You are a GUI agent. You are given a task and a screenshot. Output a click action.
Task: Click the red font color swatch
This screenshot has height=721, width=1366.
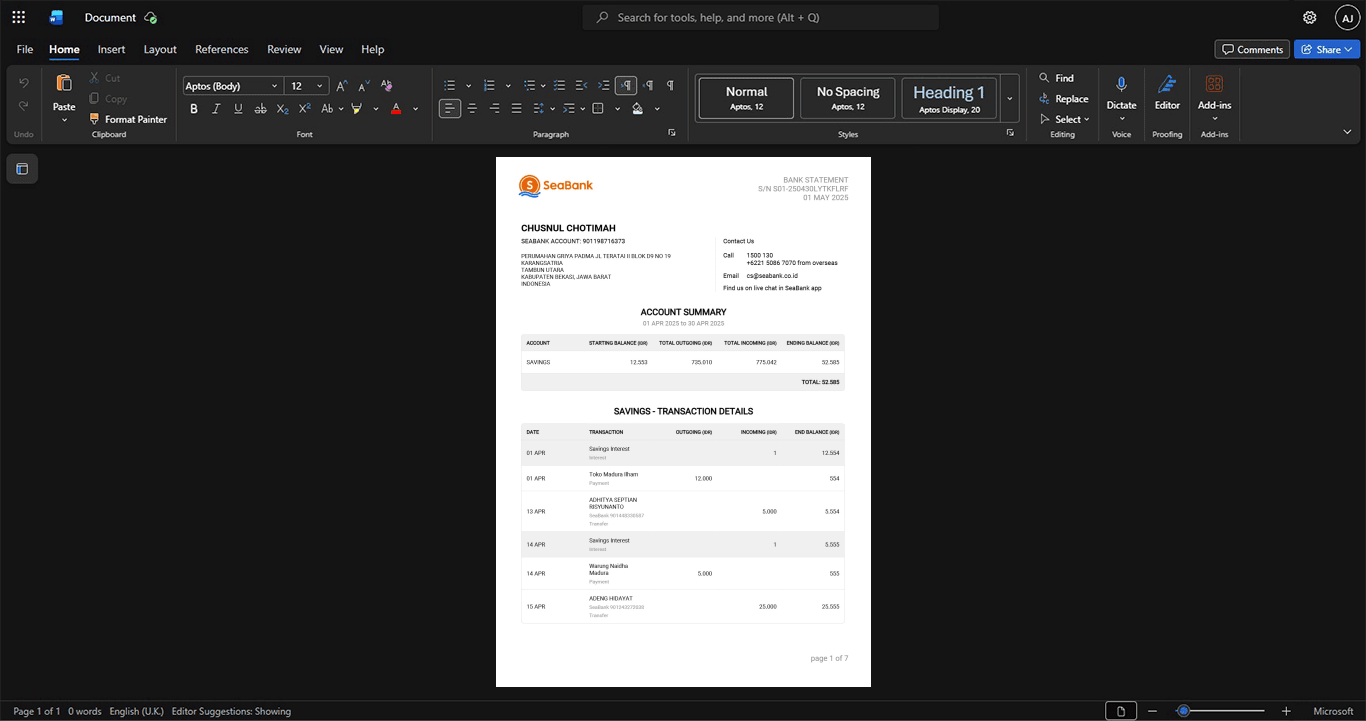[x=396, y=109]
